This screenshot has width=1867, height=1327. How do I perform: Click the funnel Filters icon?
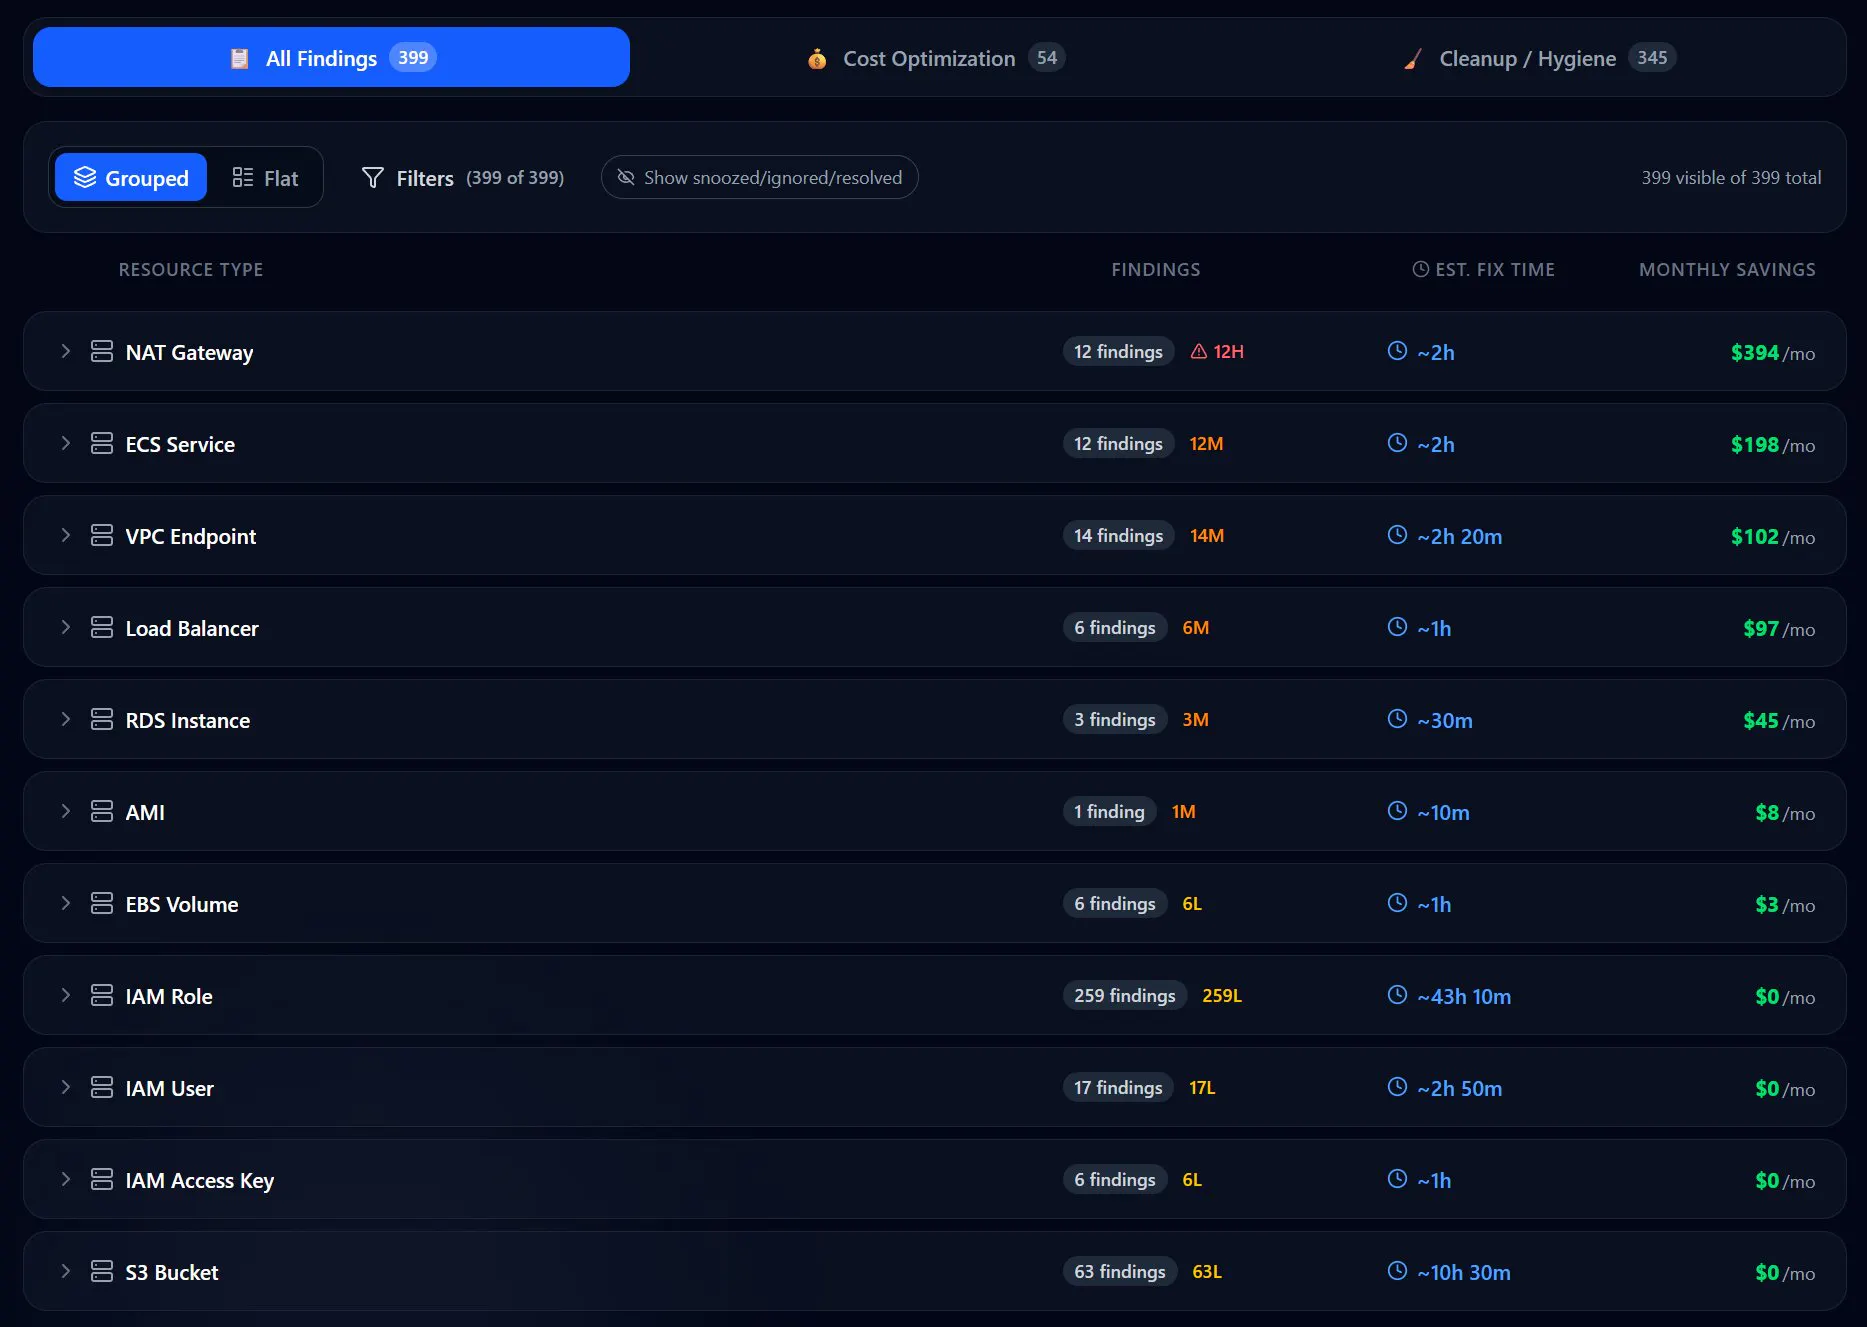[372, 177]
